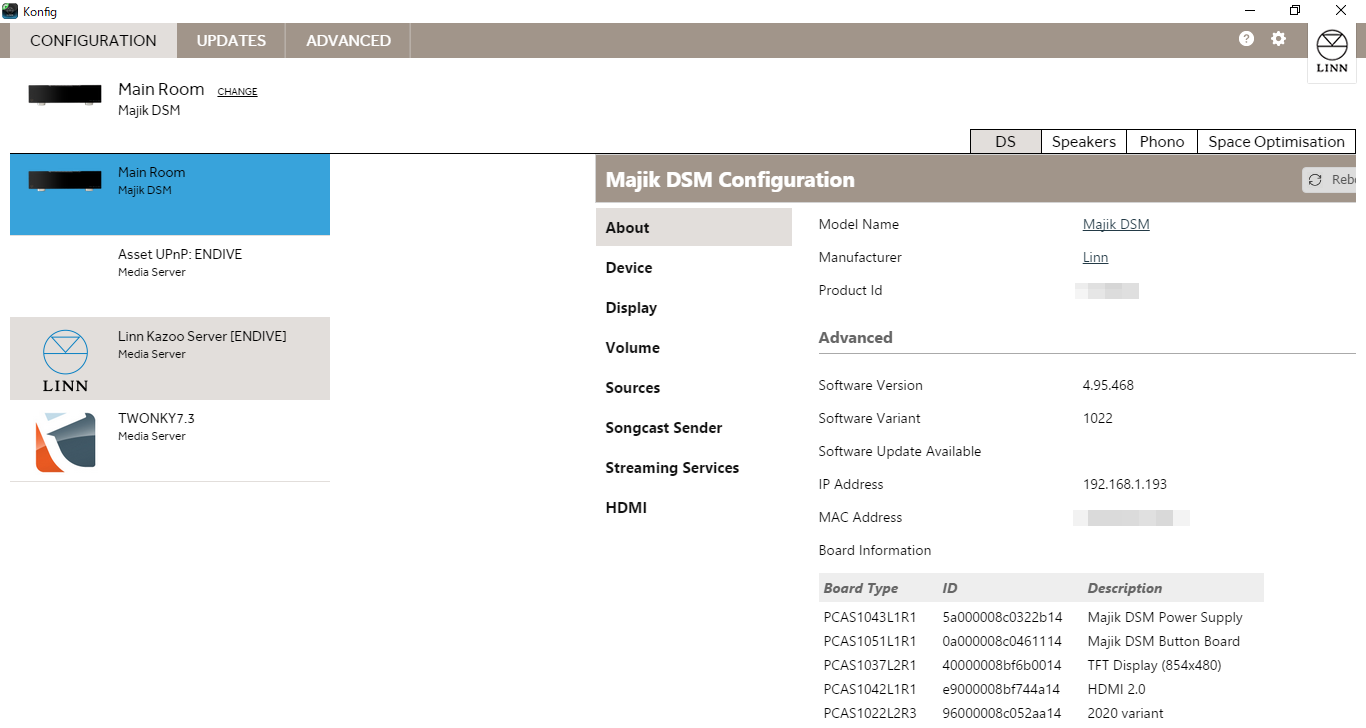Click the Advanced section heading
Image resolution: width=1366 pixels, height=728 pixels.
(x=855, y=337)
